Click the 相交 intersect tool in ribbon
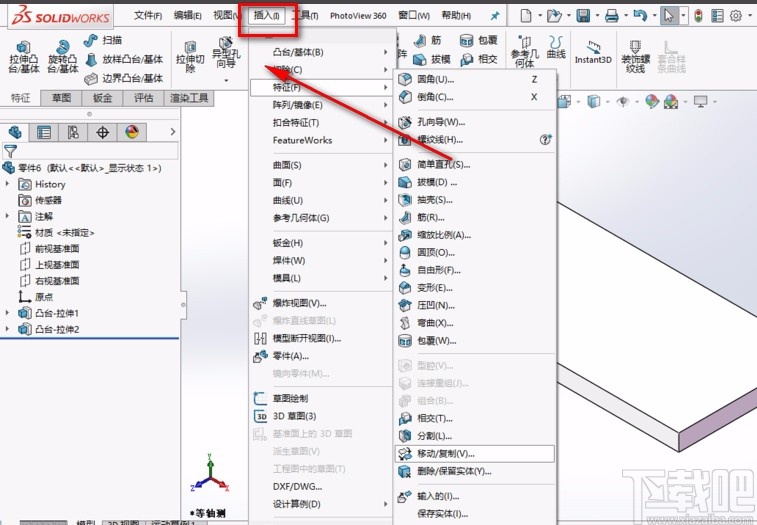The image size is (757, 525). [x=478, y=59]
